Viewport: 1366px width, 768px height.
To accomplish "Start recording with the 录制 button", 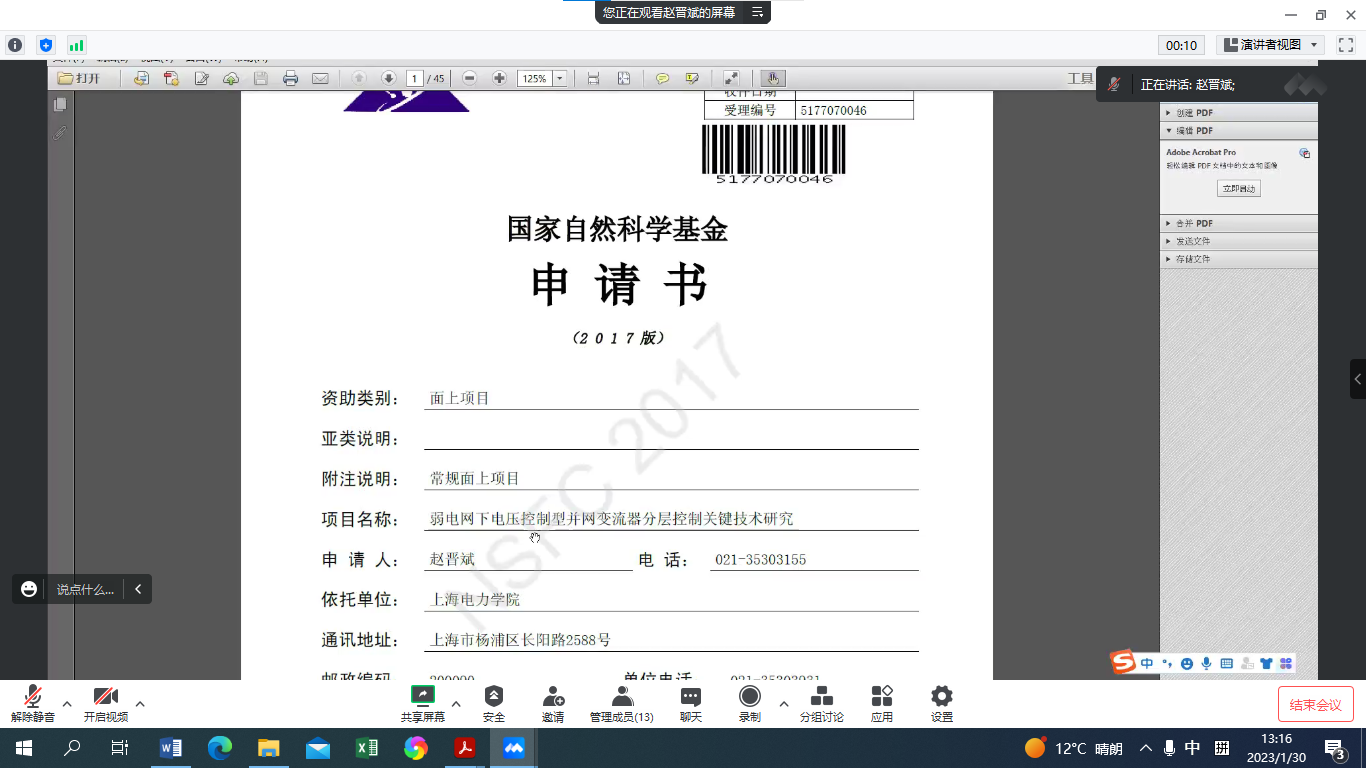I will coord(749,704).
